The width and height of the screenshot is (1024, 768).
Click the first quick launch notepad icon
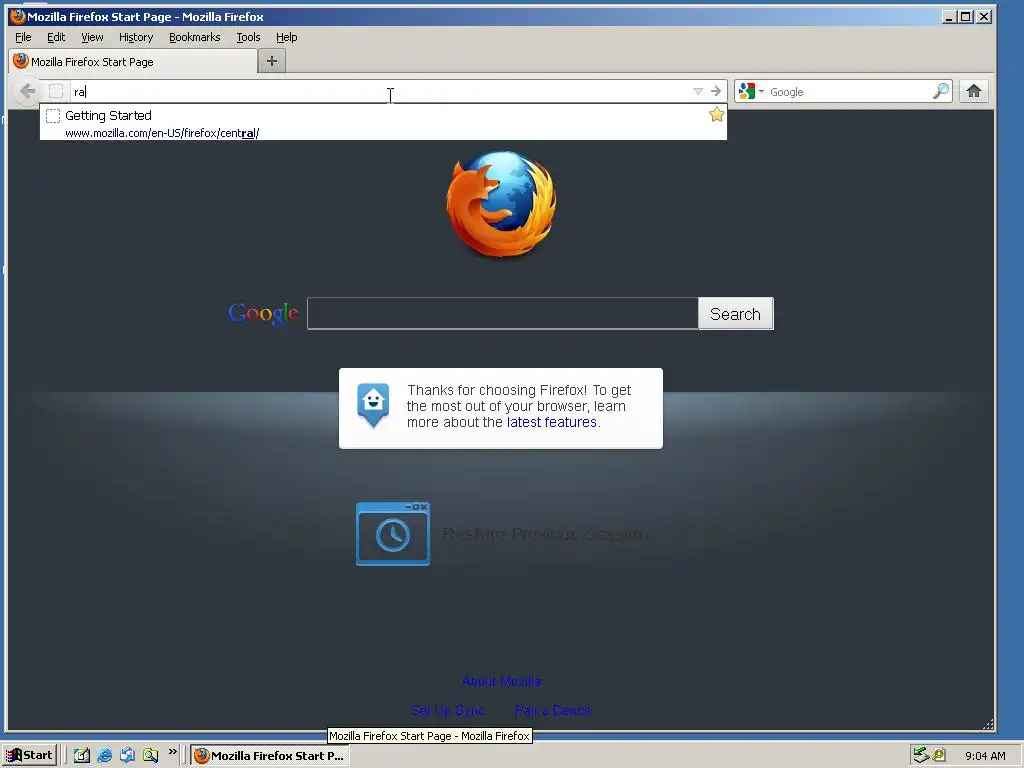(82, 755)
